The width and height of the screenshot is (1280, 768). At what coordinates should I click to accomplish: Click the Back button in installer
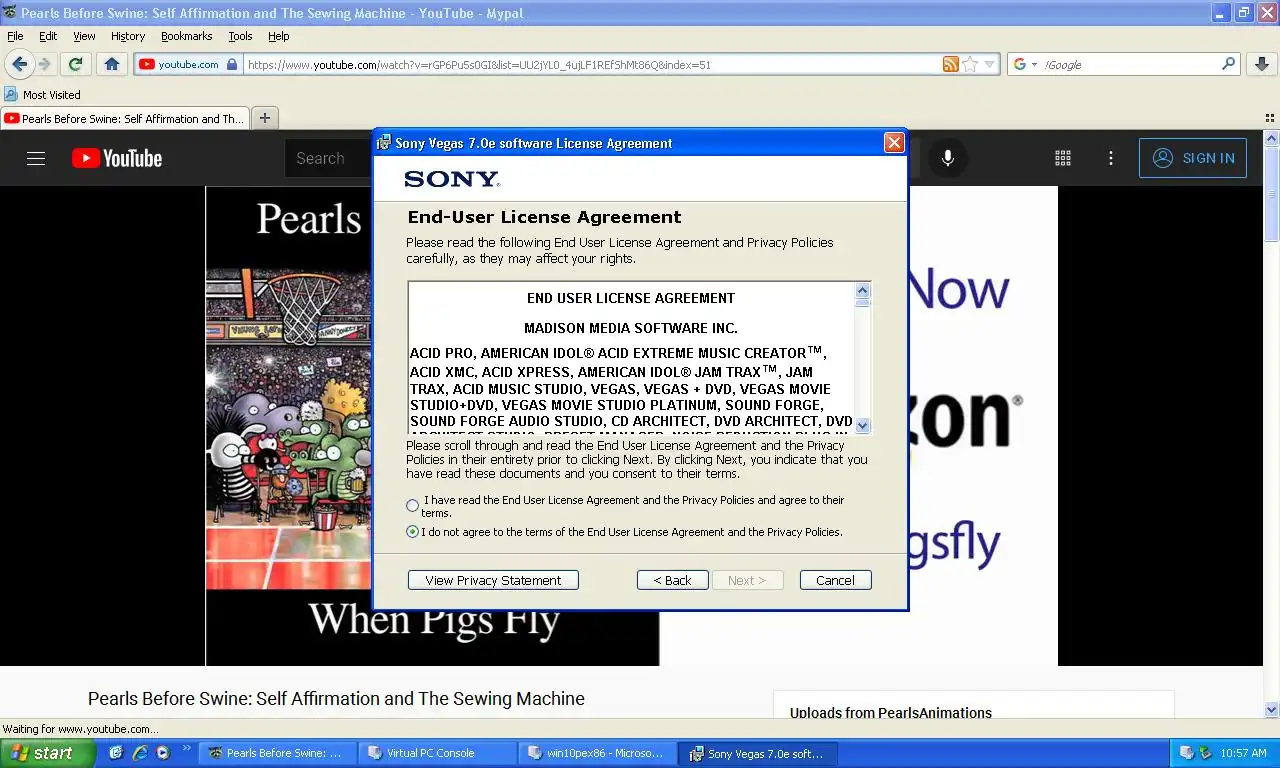tap(673, 580)
